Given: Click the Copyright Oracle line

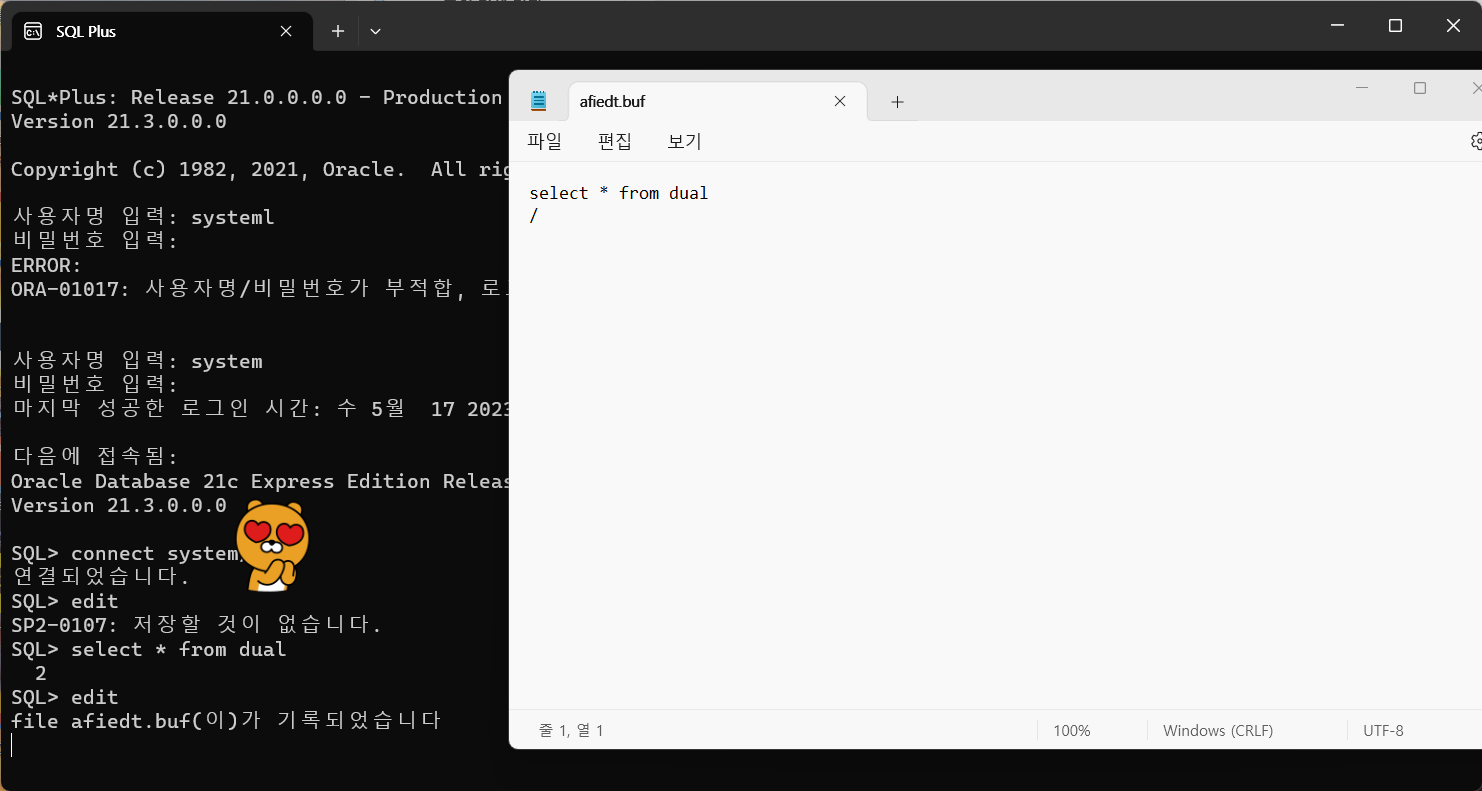Looking at the screenshot, I should [260, 169].
